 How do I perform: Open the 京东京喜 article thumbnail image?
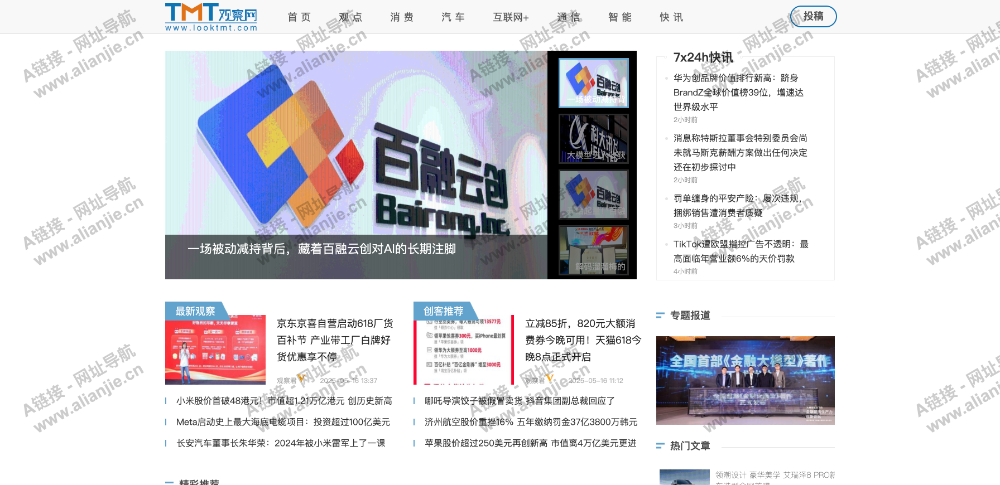coord(216,350)
